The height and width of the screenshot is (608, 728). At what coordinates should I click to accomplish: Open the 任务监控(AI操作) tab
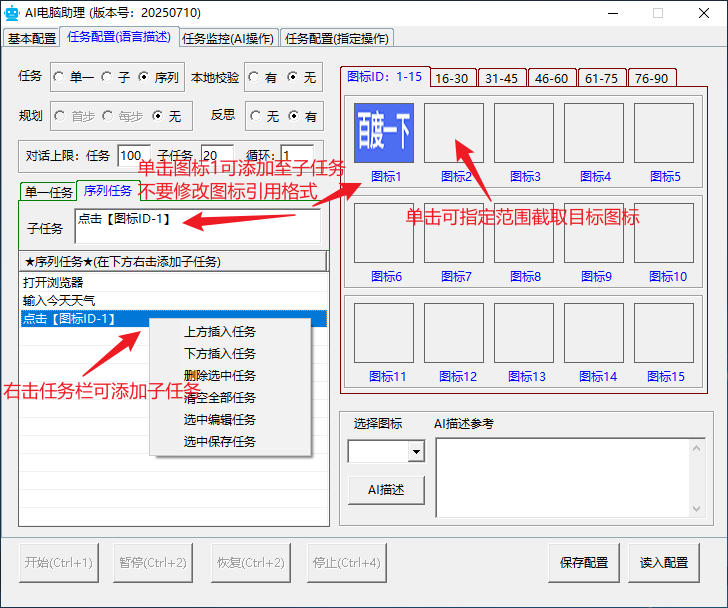(229, 38)
